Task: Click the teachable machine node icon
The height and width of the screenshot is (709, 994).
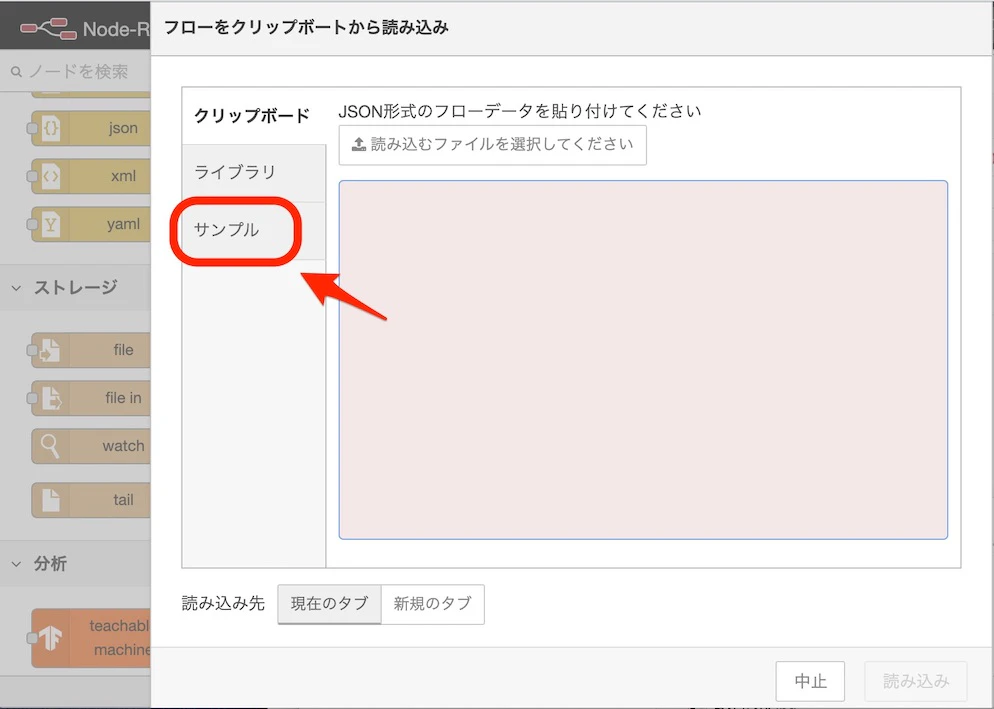Action: click(x=51, y=637)
